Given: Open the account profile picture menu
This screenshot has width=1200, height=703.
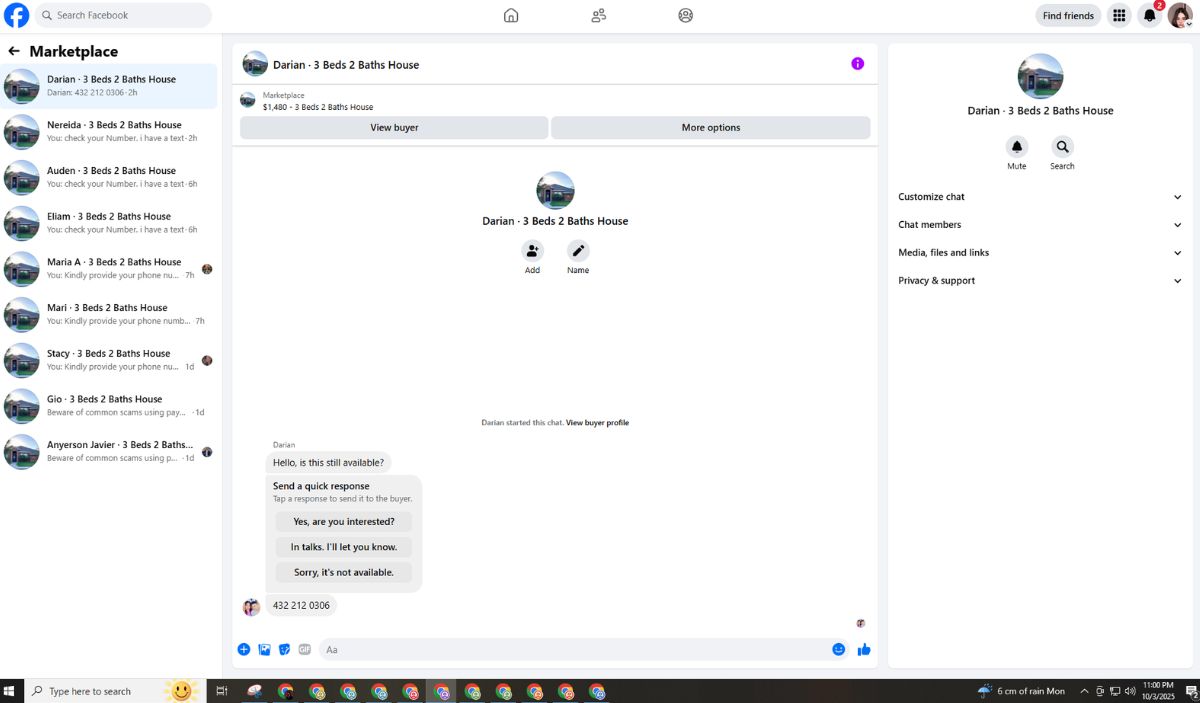Looking at the screenshot, I should (1180, 15).
